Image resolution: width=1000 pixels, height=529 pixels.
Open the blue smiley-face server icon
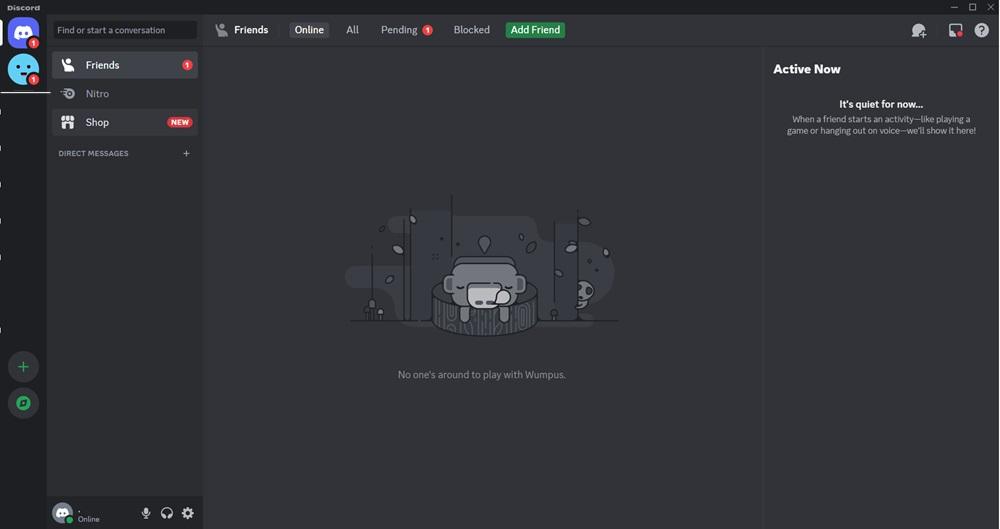click(24, 69)
